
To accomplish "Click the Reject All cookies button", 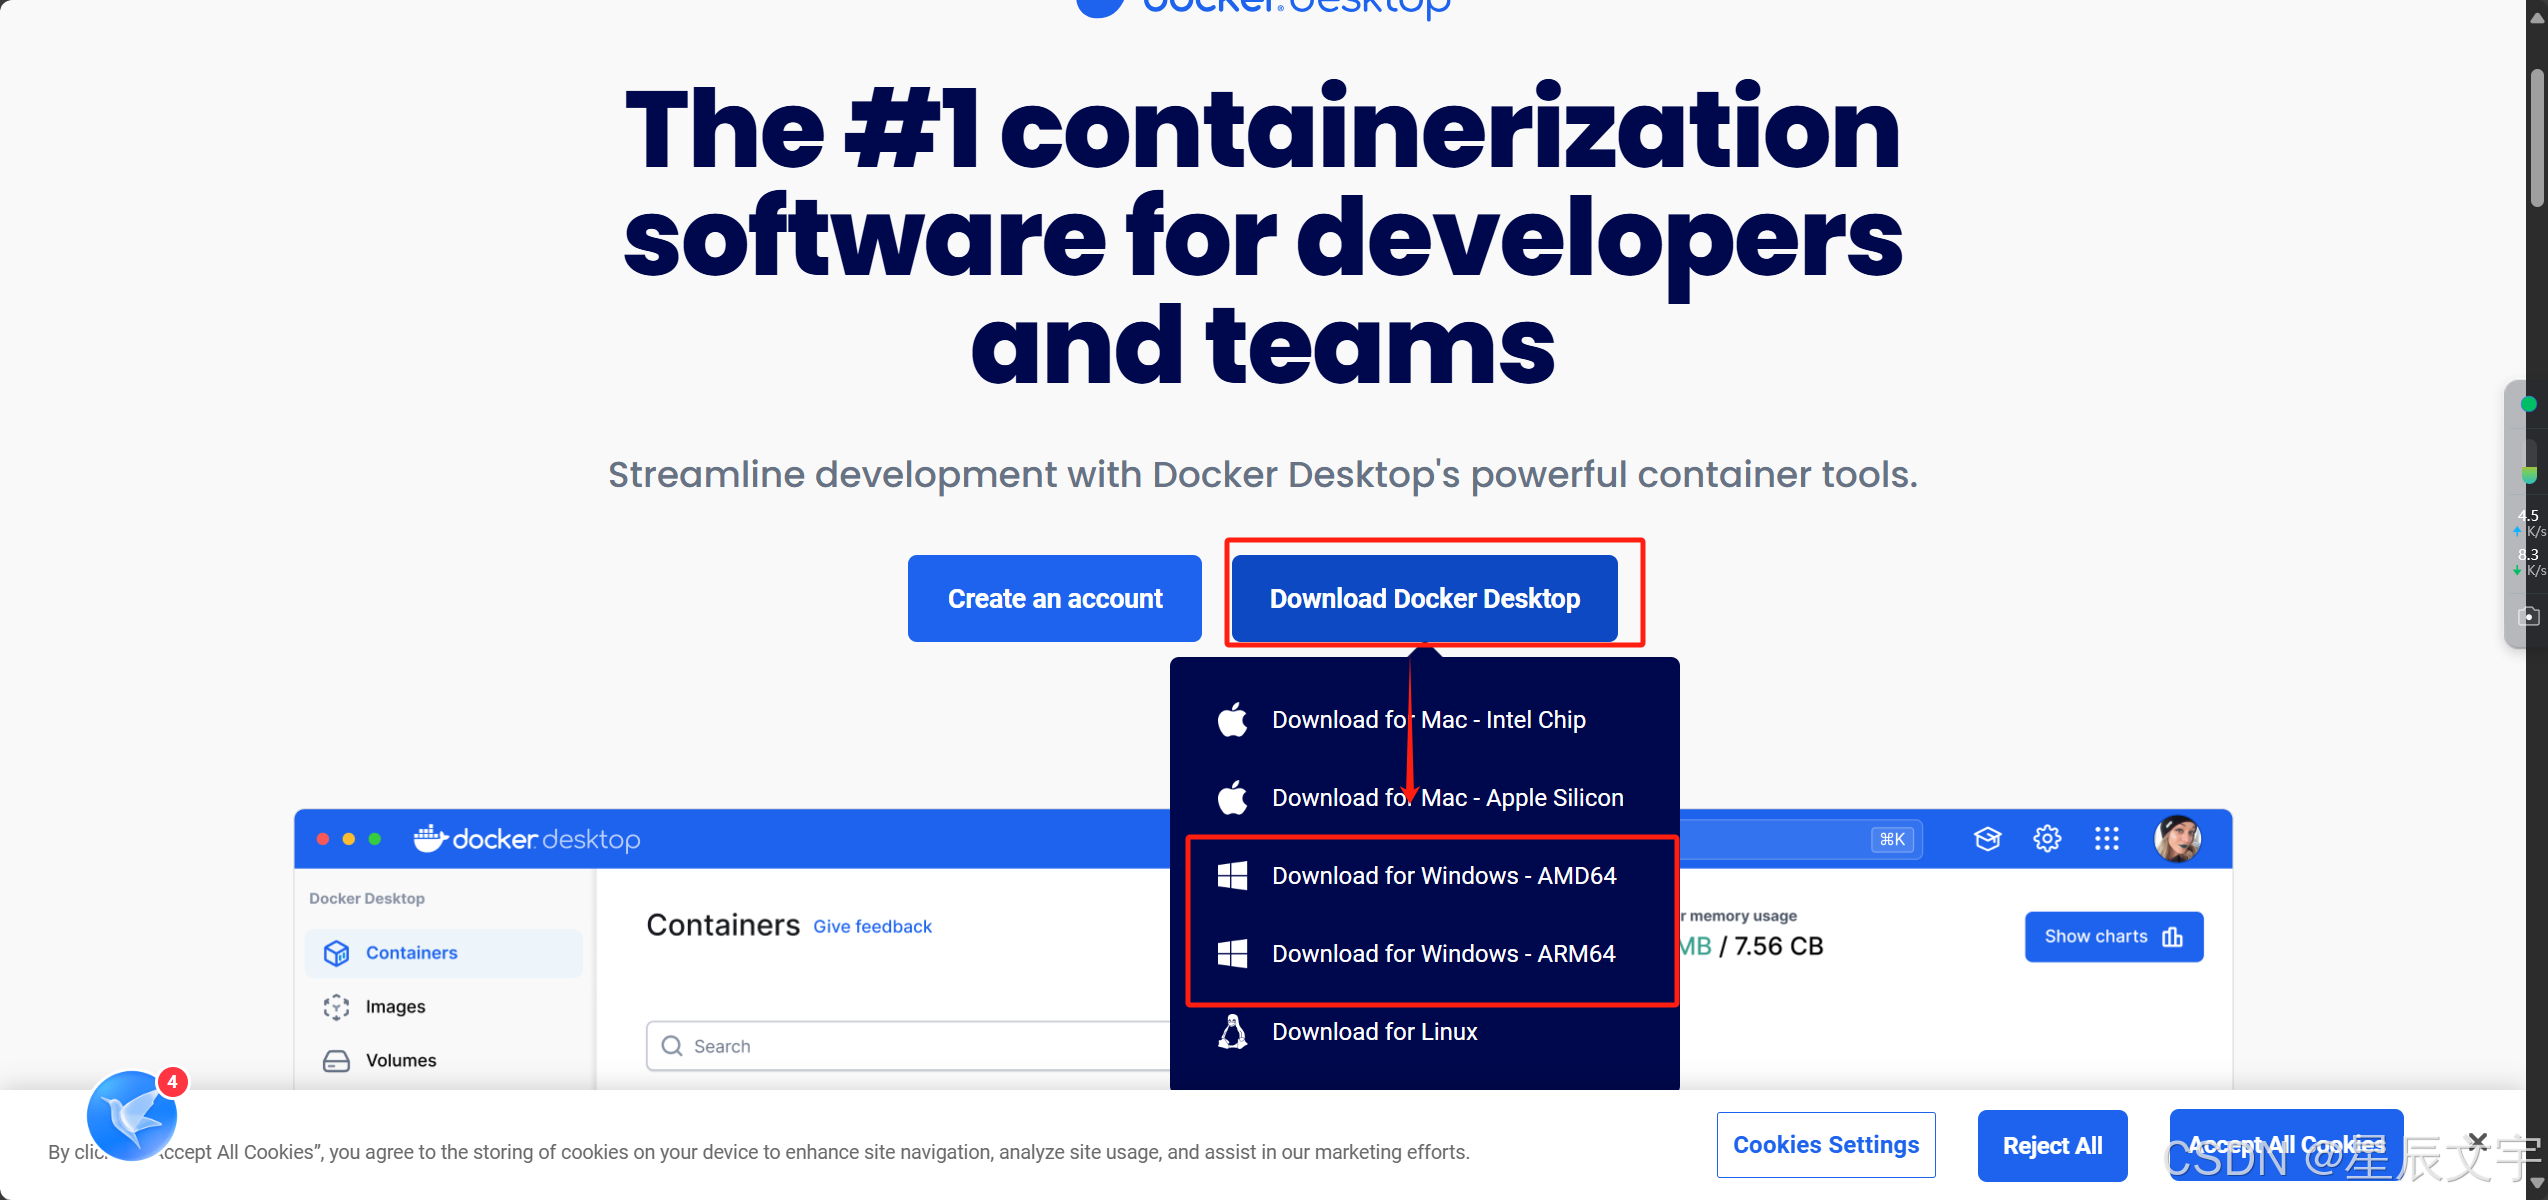I will [2052, 1146].
